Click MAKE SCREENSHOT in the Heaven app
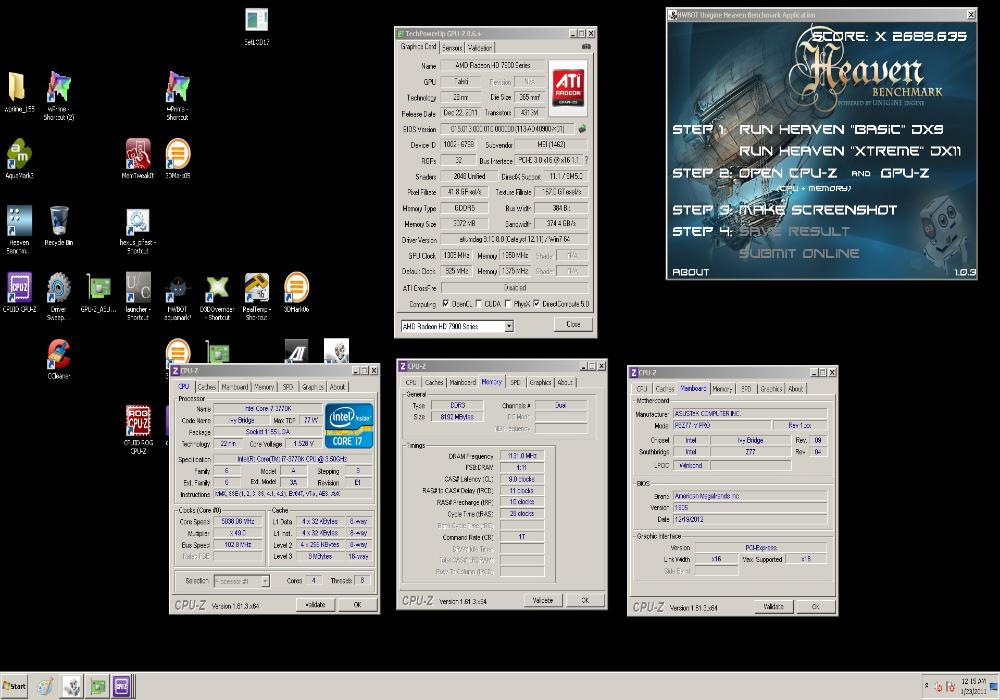The image size is (1000, 700). (818, 210)
